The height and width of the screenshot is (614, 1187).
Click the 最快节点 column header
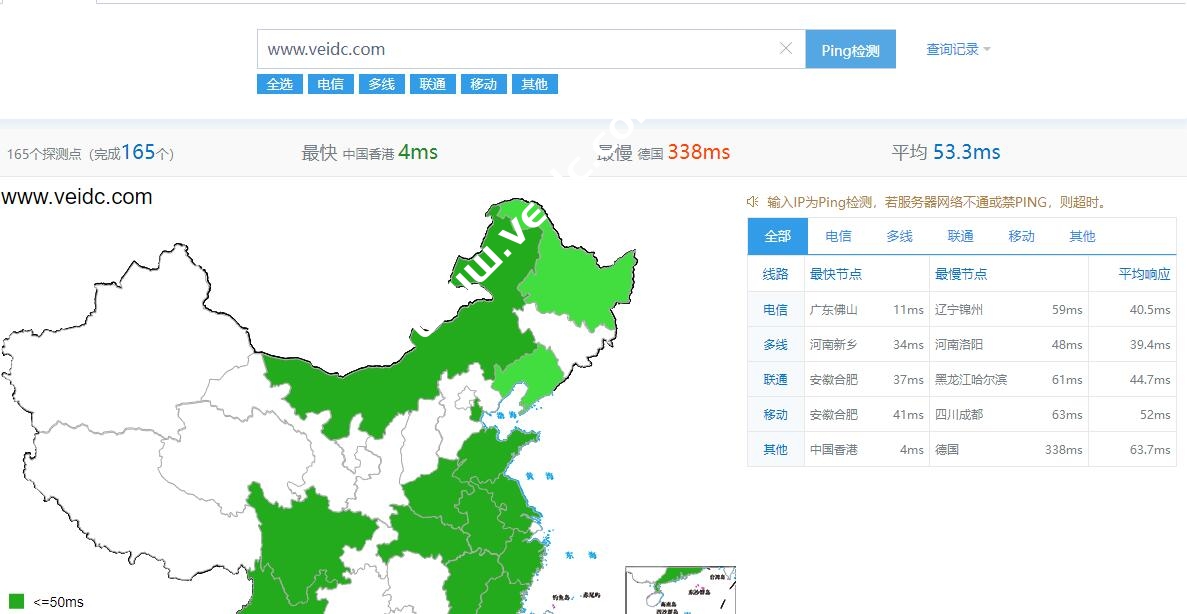pyautogui.click(x=836, y=274)
